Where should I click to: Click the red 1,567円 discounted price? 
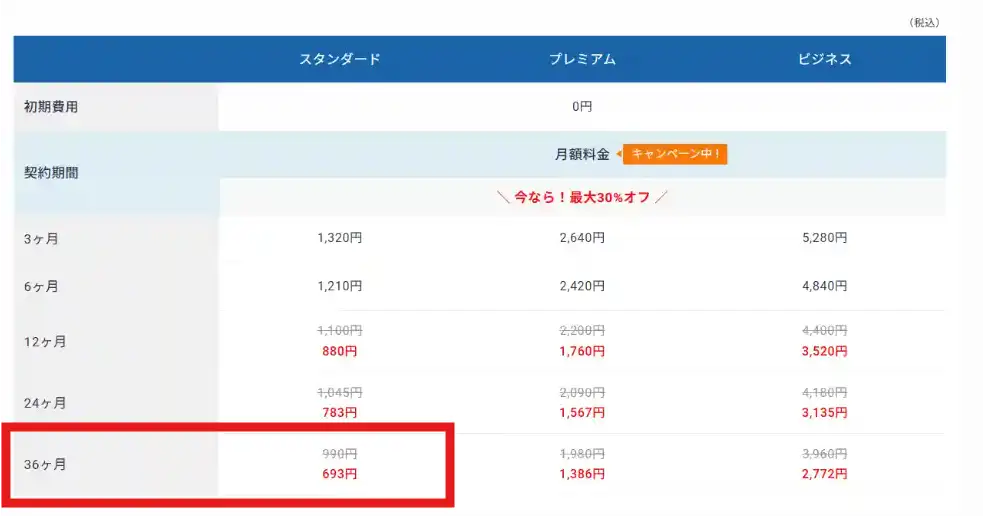582,413
